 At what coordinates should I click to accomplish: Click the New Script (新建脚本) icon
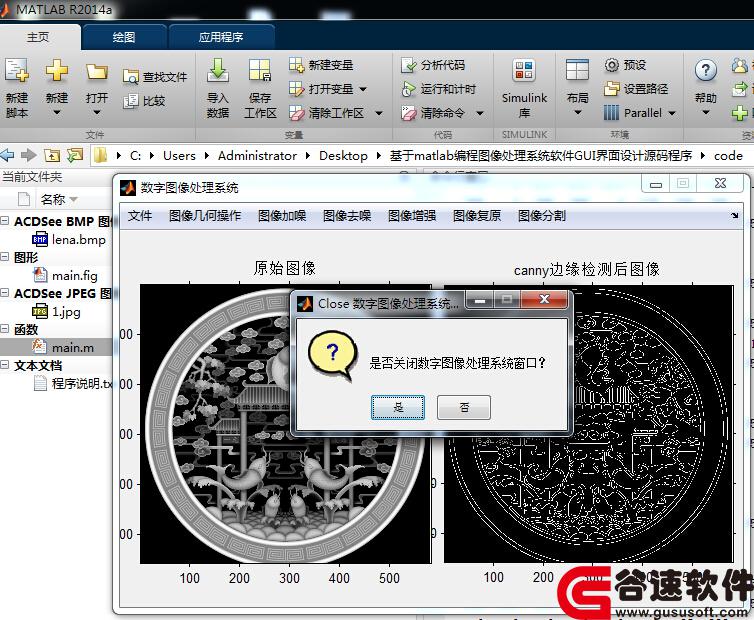click(x=17, y=71)
